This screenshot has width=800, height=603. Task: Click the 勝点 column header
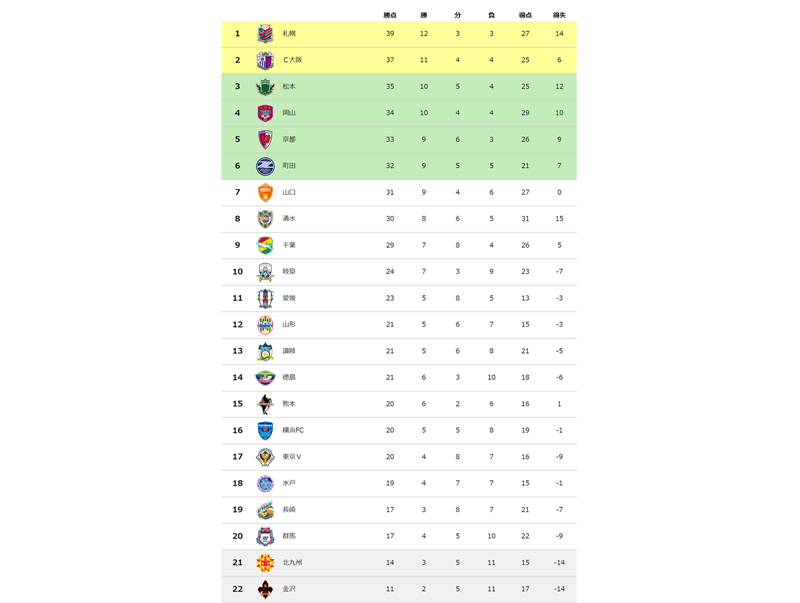click(x=390, y=15)
